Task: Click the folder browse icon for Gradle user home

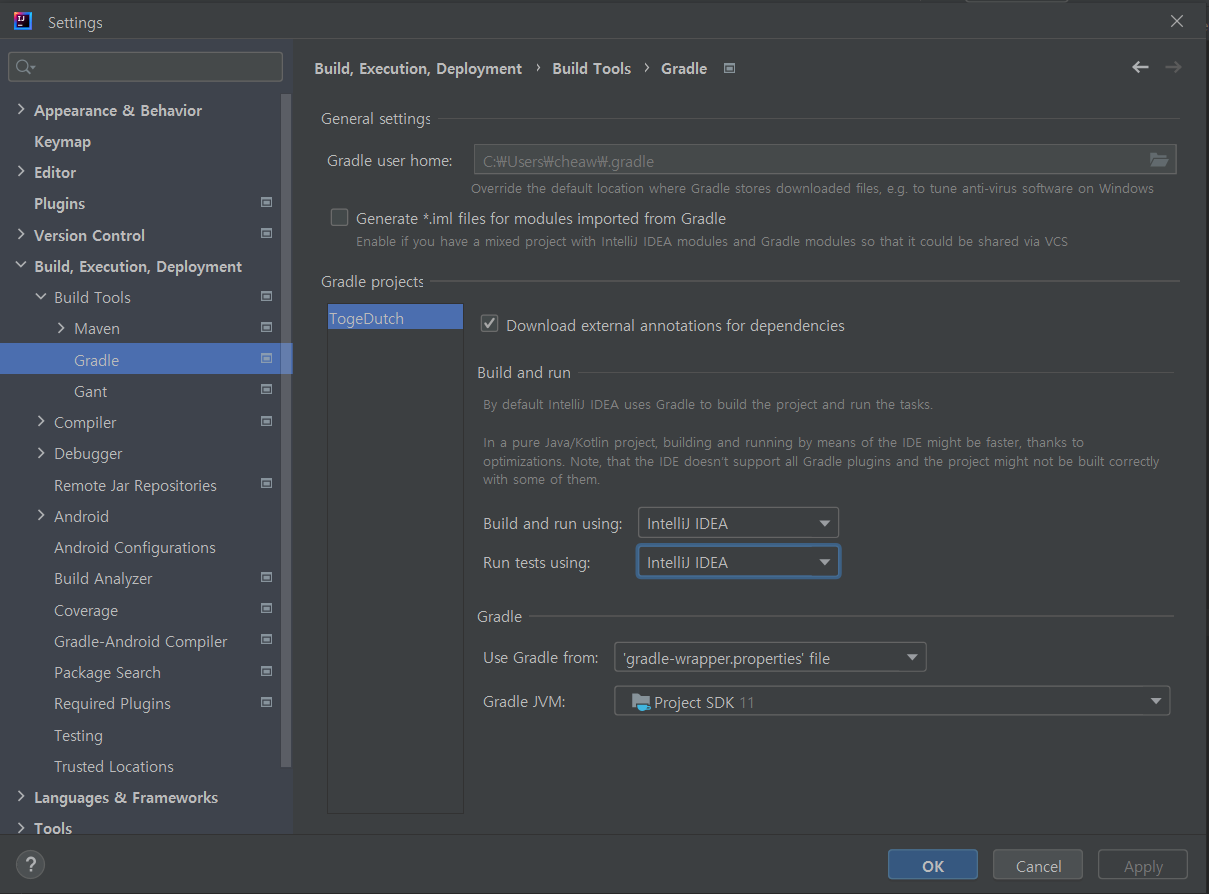Action: pos(1159,160)
